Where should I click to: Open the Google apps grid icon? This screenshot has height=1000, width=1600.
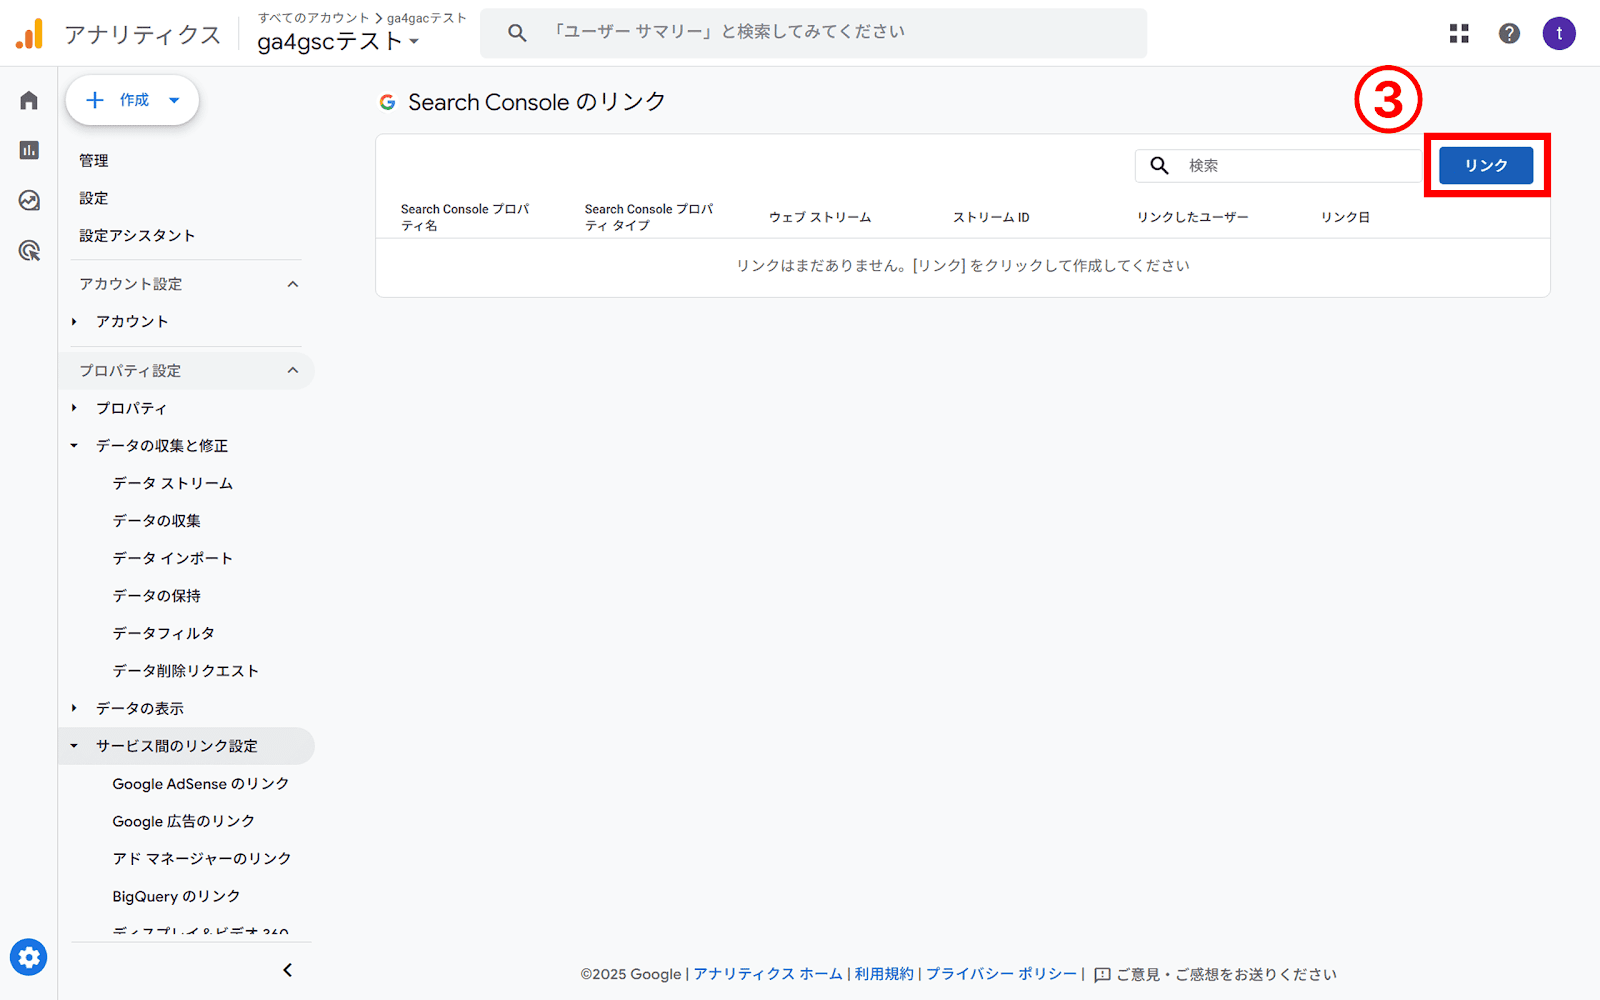coord(1459,33)
